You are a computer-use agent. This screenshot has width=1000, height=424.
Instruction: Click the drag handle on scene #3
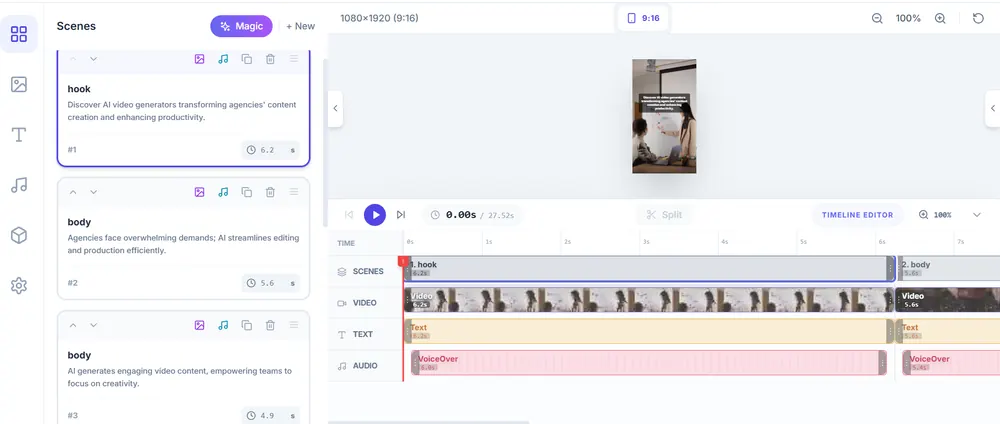click(x=294, y=325)
